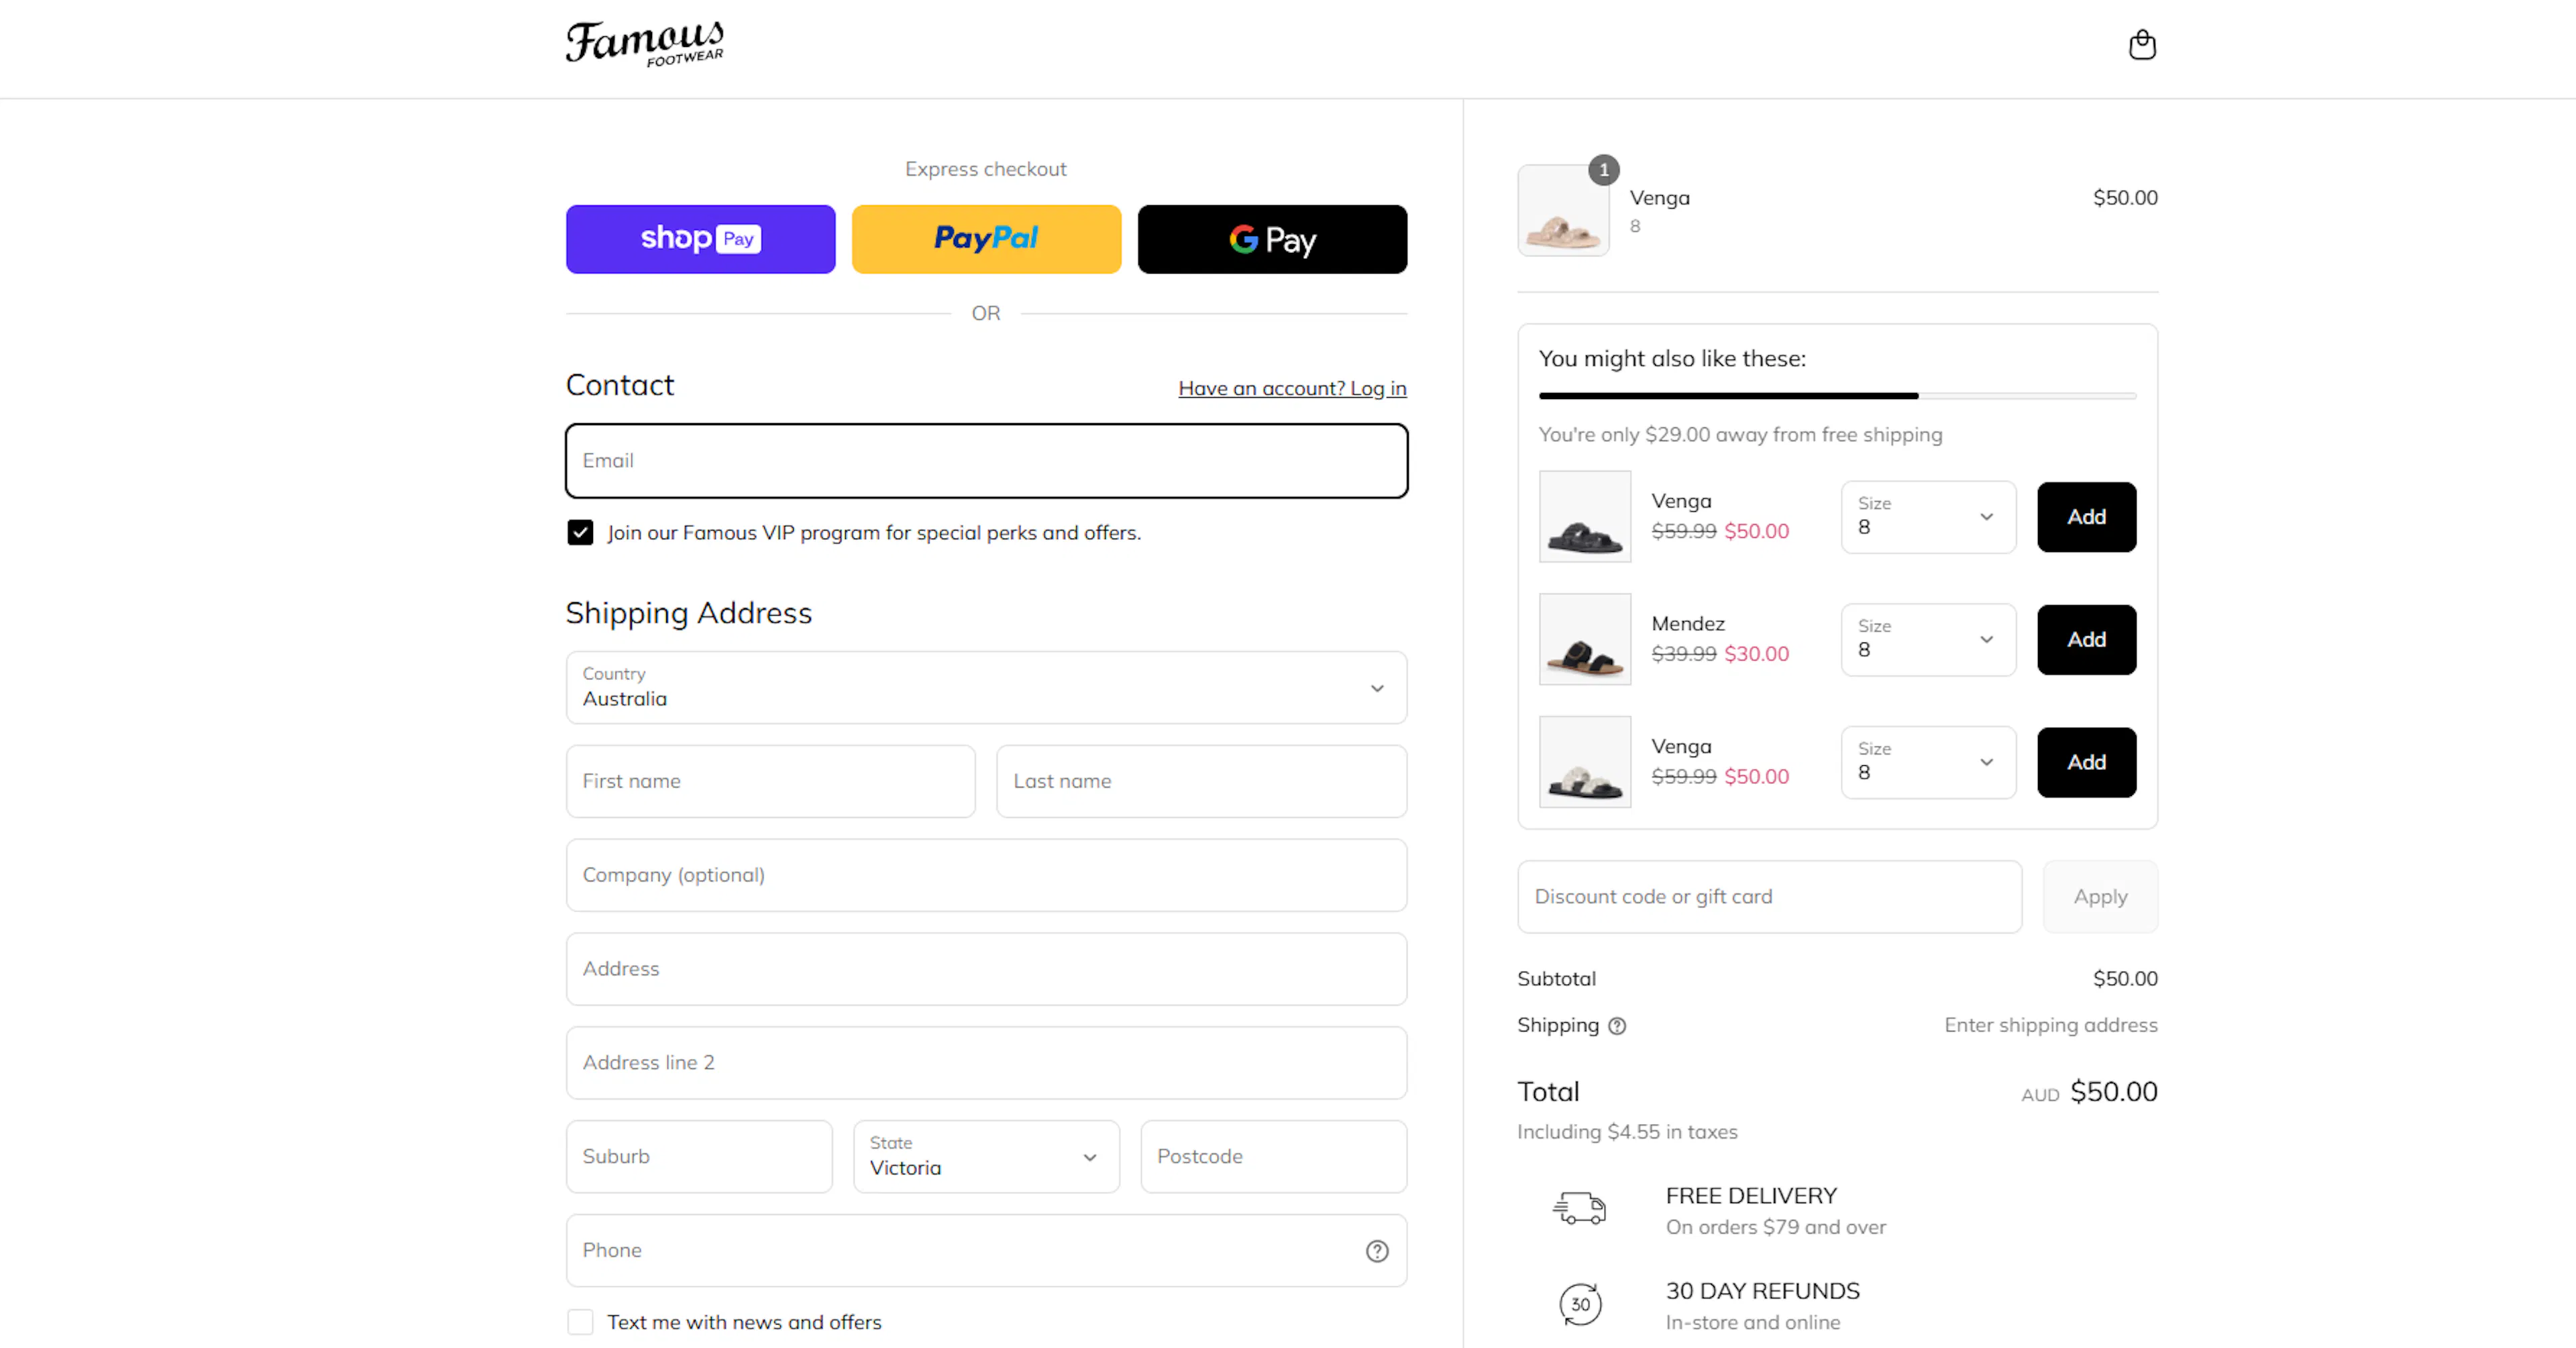The height and width of the screenshot is (1348, 2576).
Task: Click the 'Including $4.55 in taxes' text
Action: point(1627,1132)
